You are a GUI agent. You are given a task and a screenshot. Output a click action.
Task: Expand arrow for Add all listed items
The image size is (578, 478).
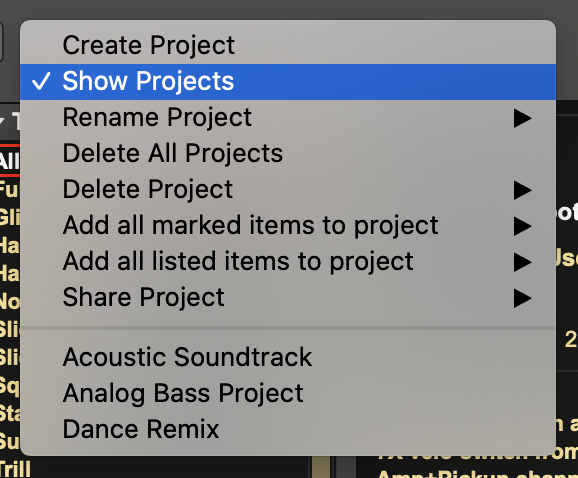tap(522, 262)
